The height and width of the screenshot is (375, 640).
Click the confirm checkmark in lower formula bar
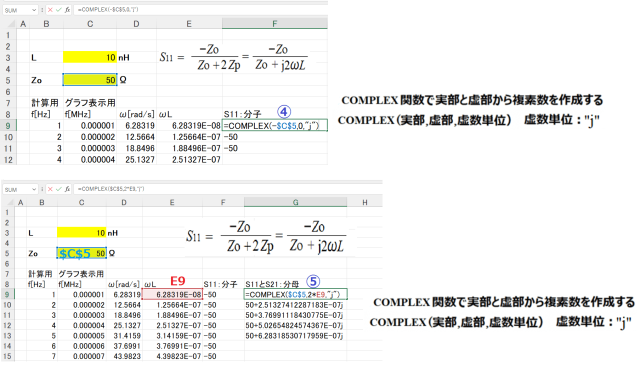pyautogui.click(x=58, y=189)
